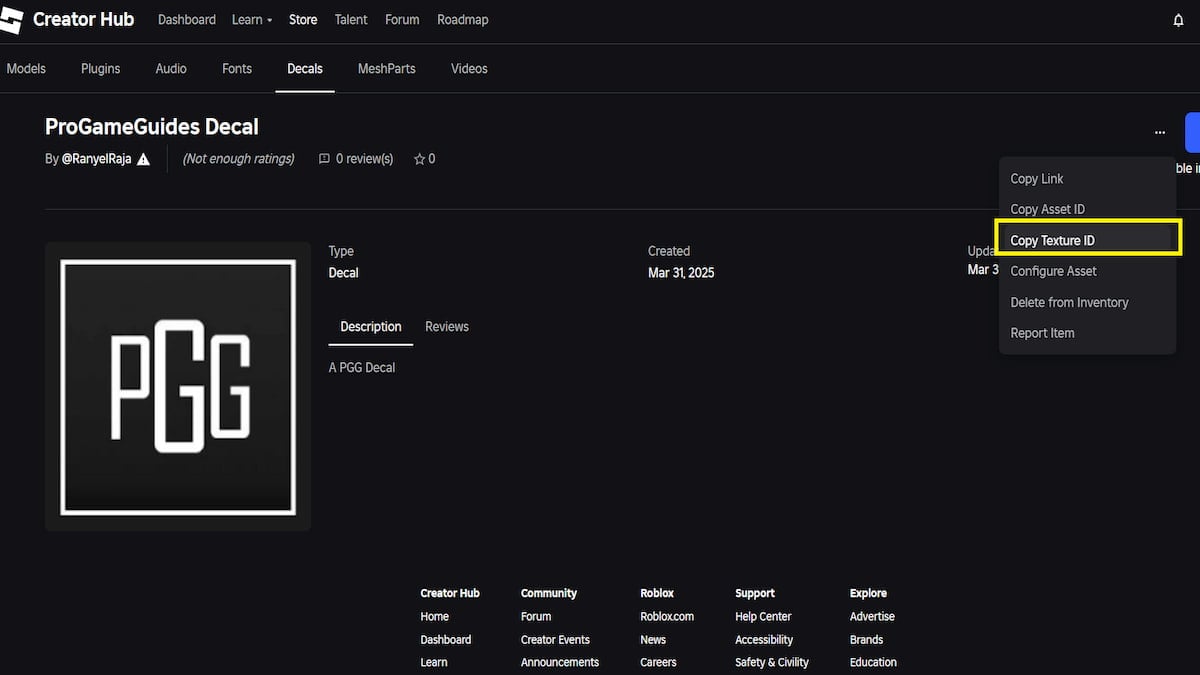
Task: Choose Delete from Inventory option
Action: coord(1069,302)
